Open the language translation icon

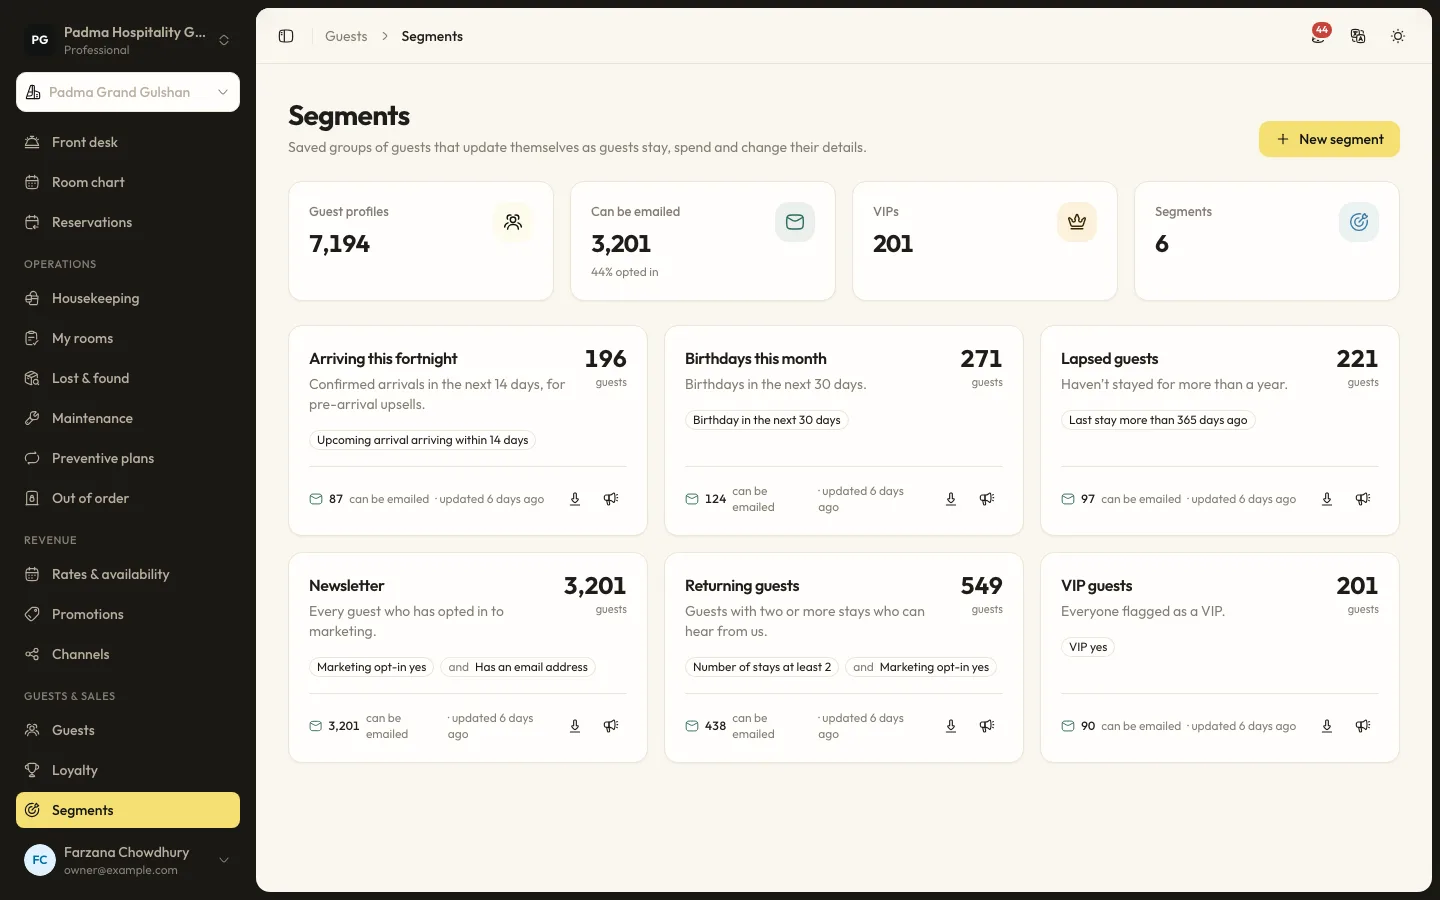1358,36
